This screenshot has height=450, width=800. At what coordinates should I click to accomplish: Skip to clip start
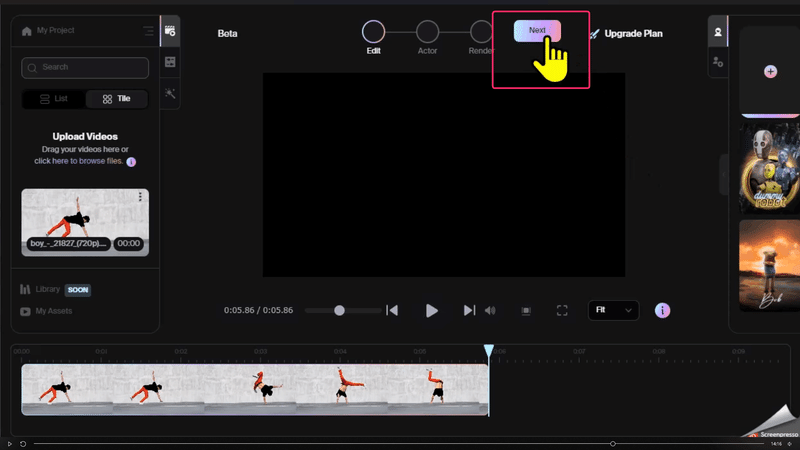click(392, 310)
